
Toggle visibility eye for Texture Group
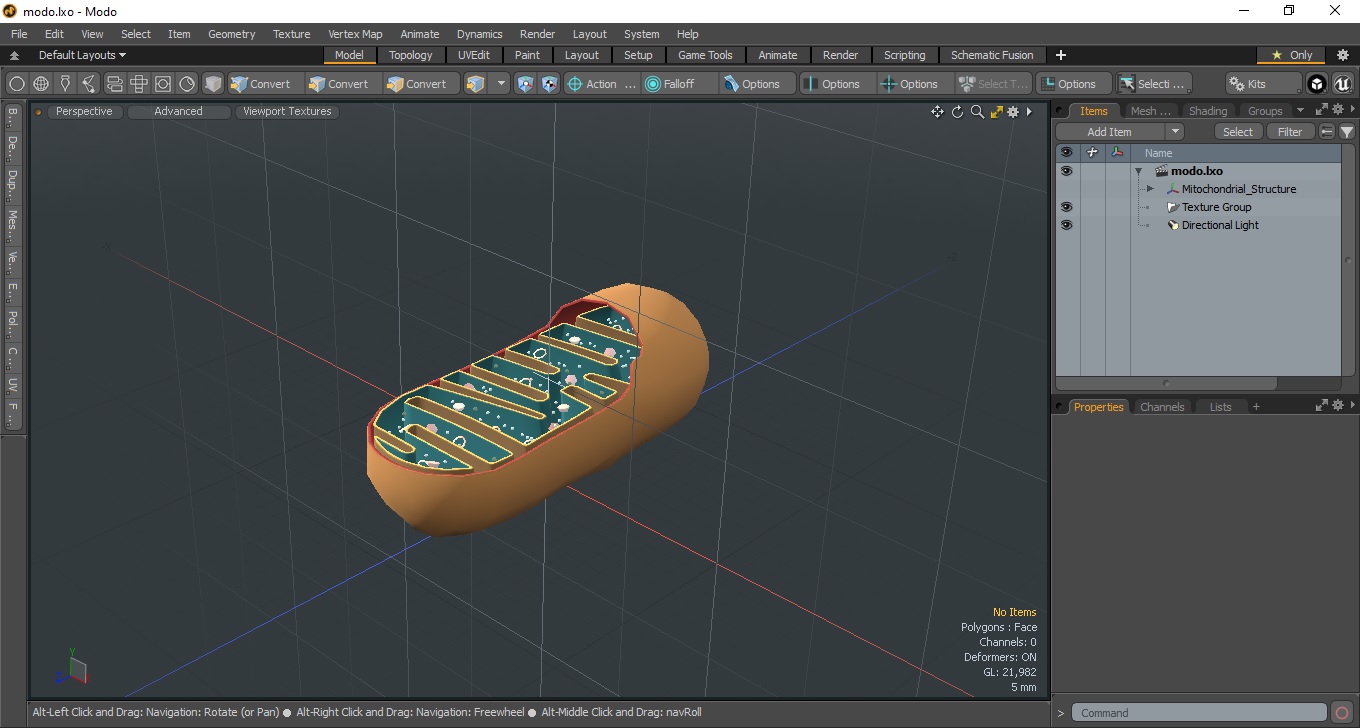[1066, 207]
